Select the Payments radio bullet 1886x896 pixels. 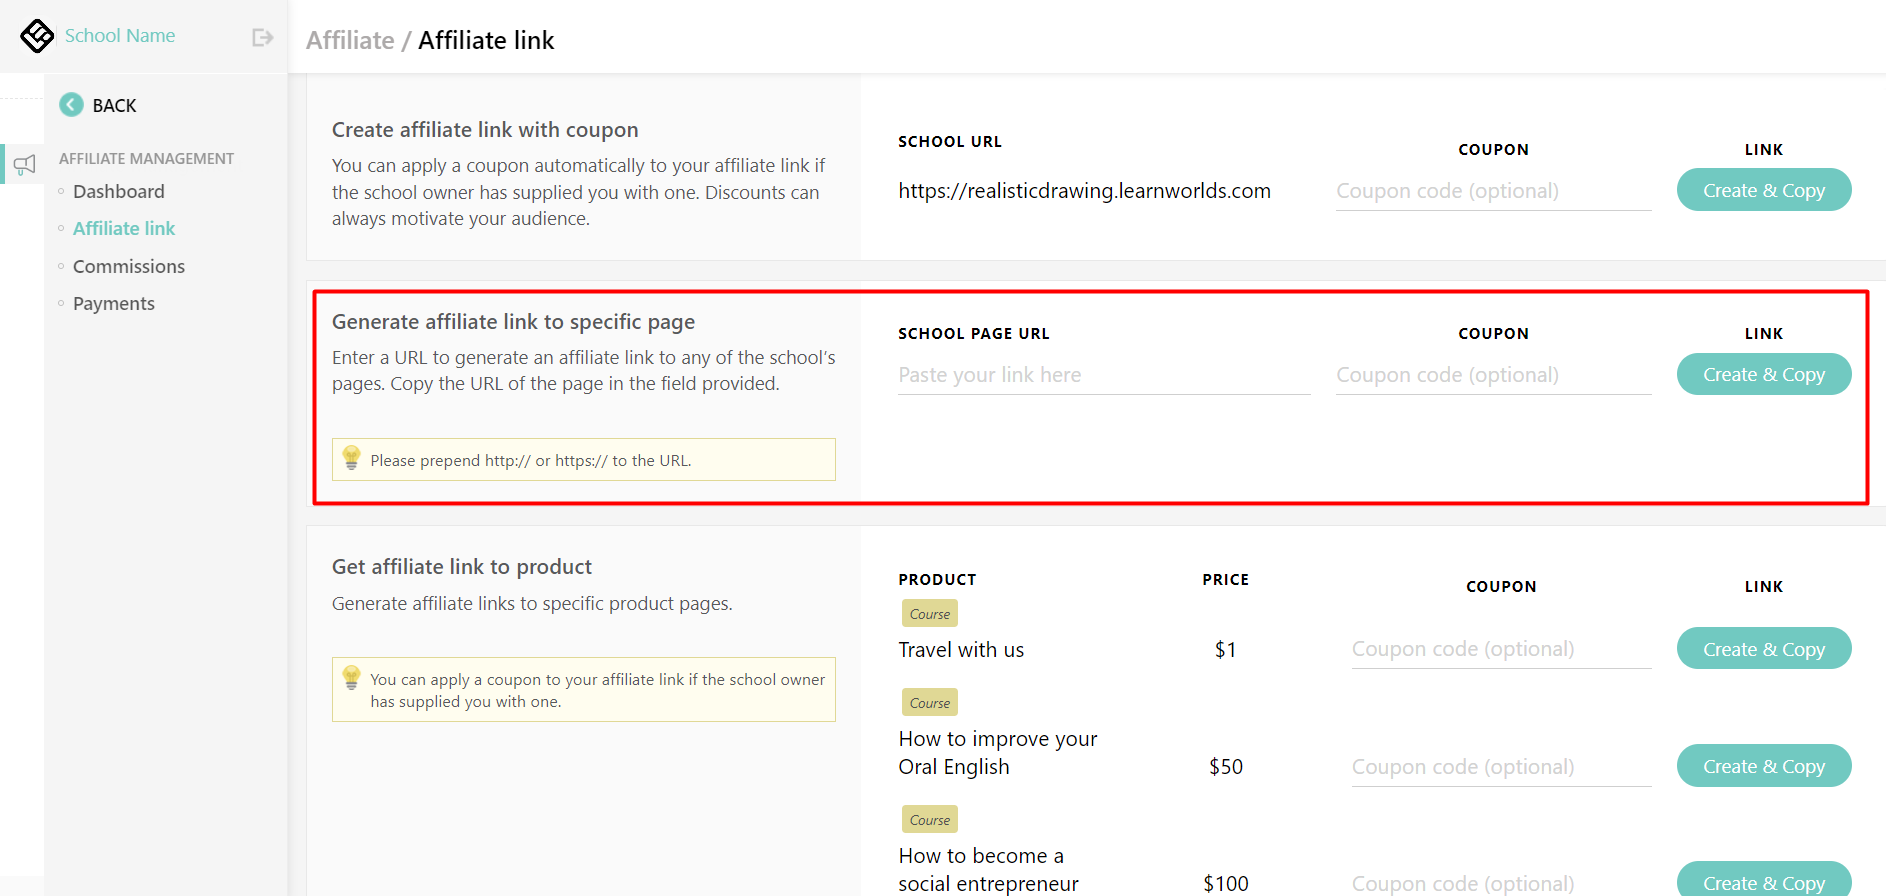pyautogui.click(x=61, y=303)
